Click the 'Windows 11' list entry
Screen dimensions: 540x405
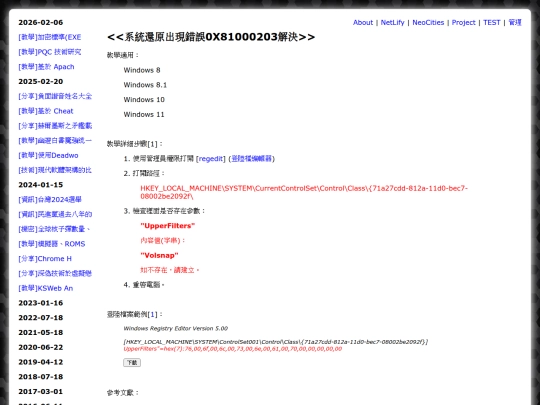pyautogui.click(x=144, y=115)
